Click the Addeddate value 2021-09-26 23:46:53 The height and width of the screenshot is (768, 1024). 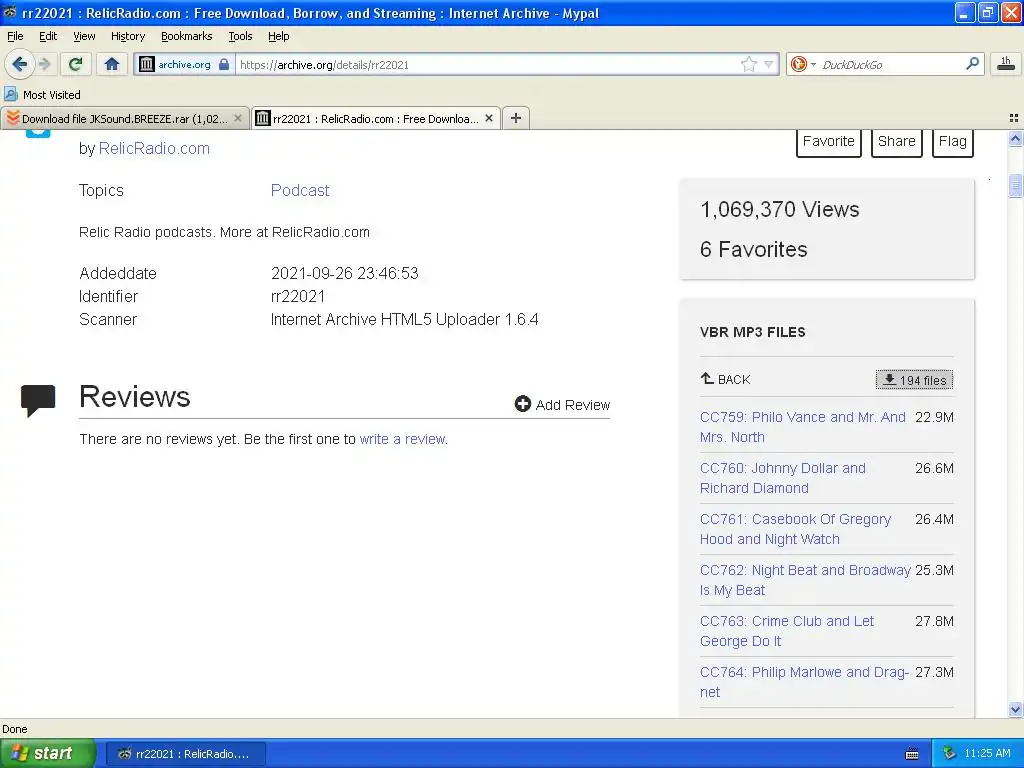pyautogui.click(x=344, y=273)
